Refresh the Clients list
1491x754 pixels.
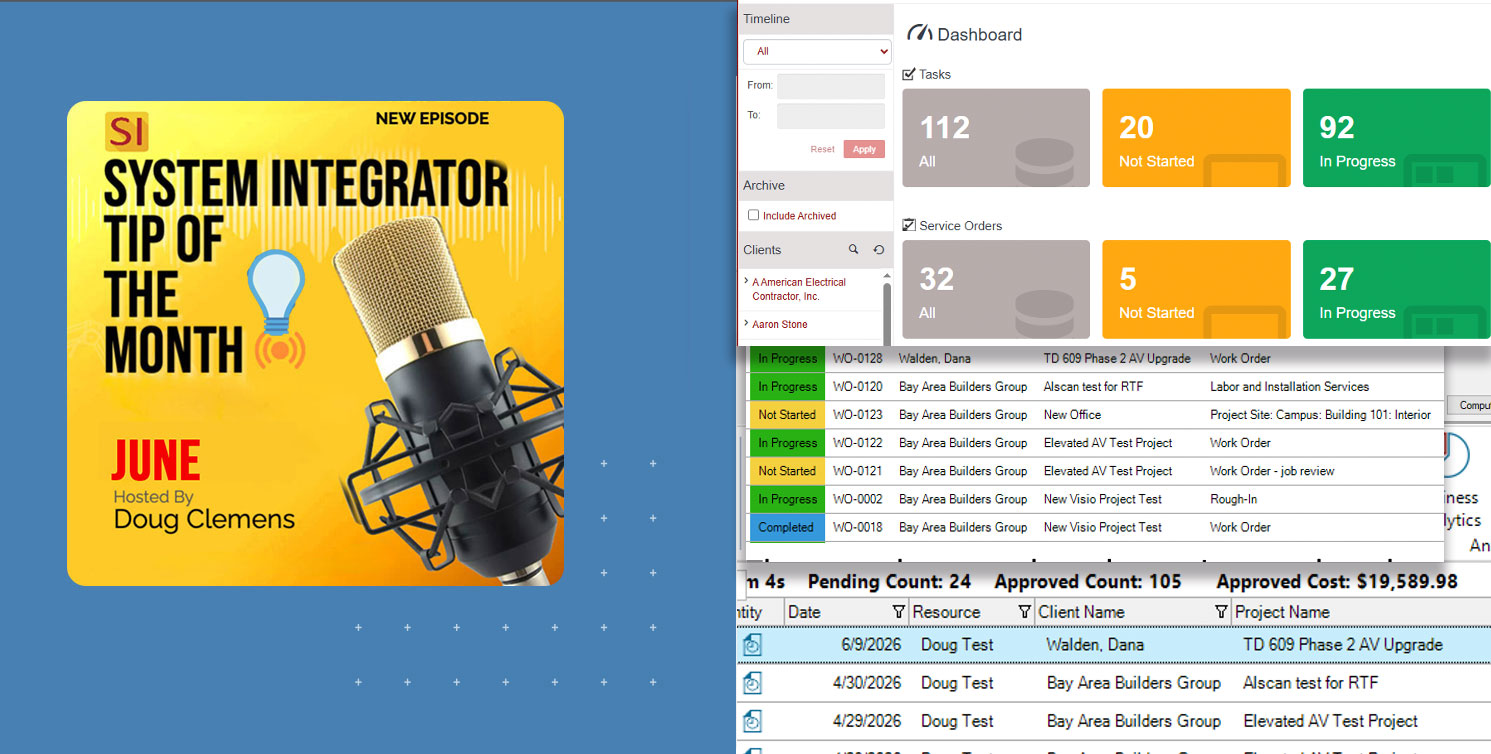[878, 250]
